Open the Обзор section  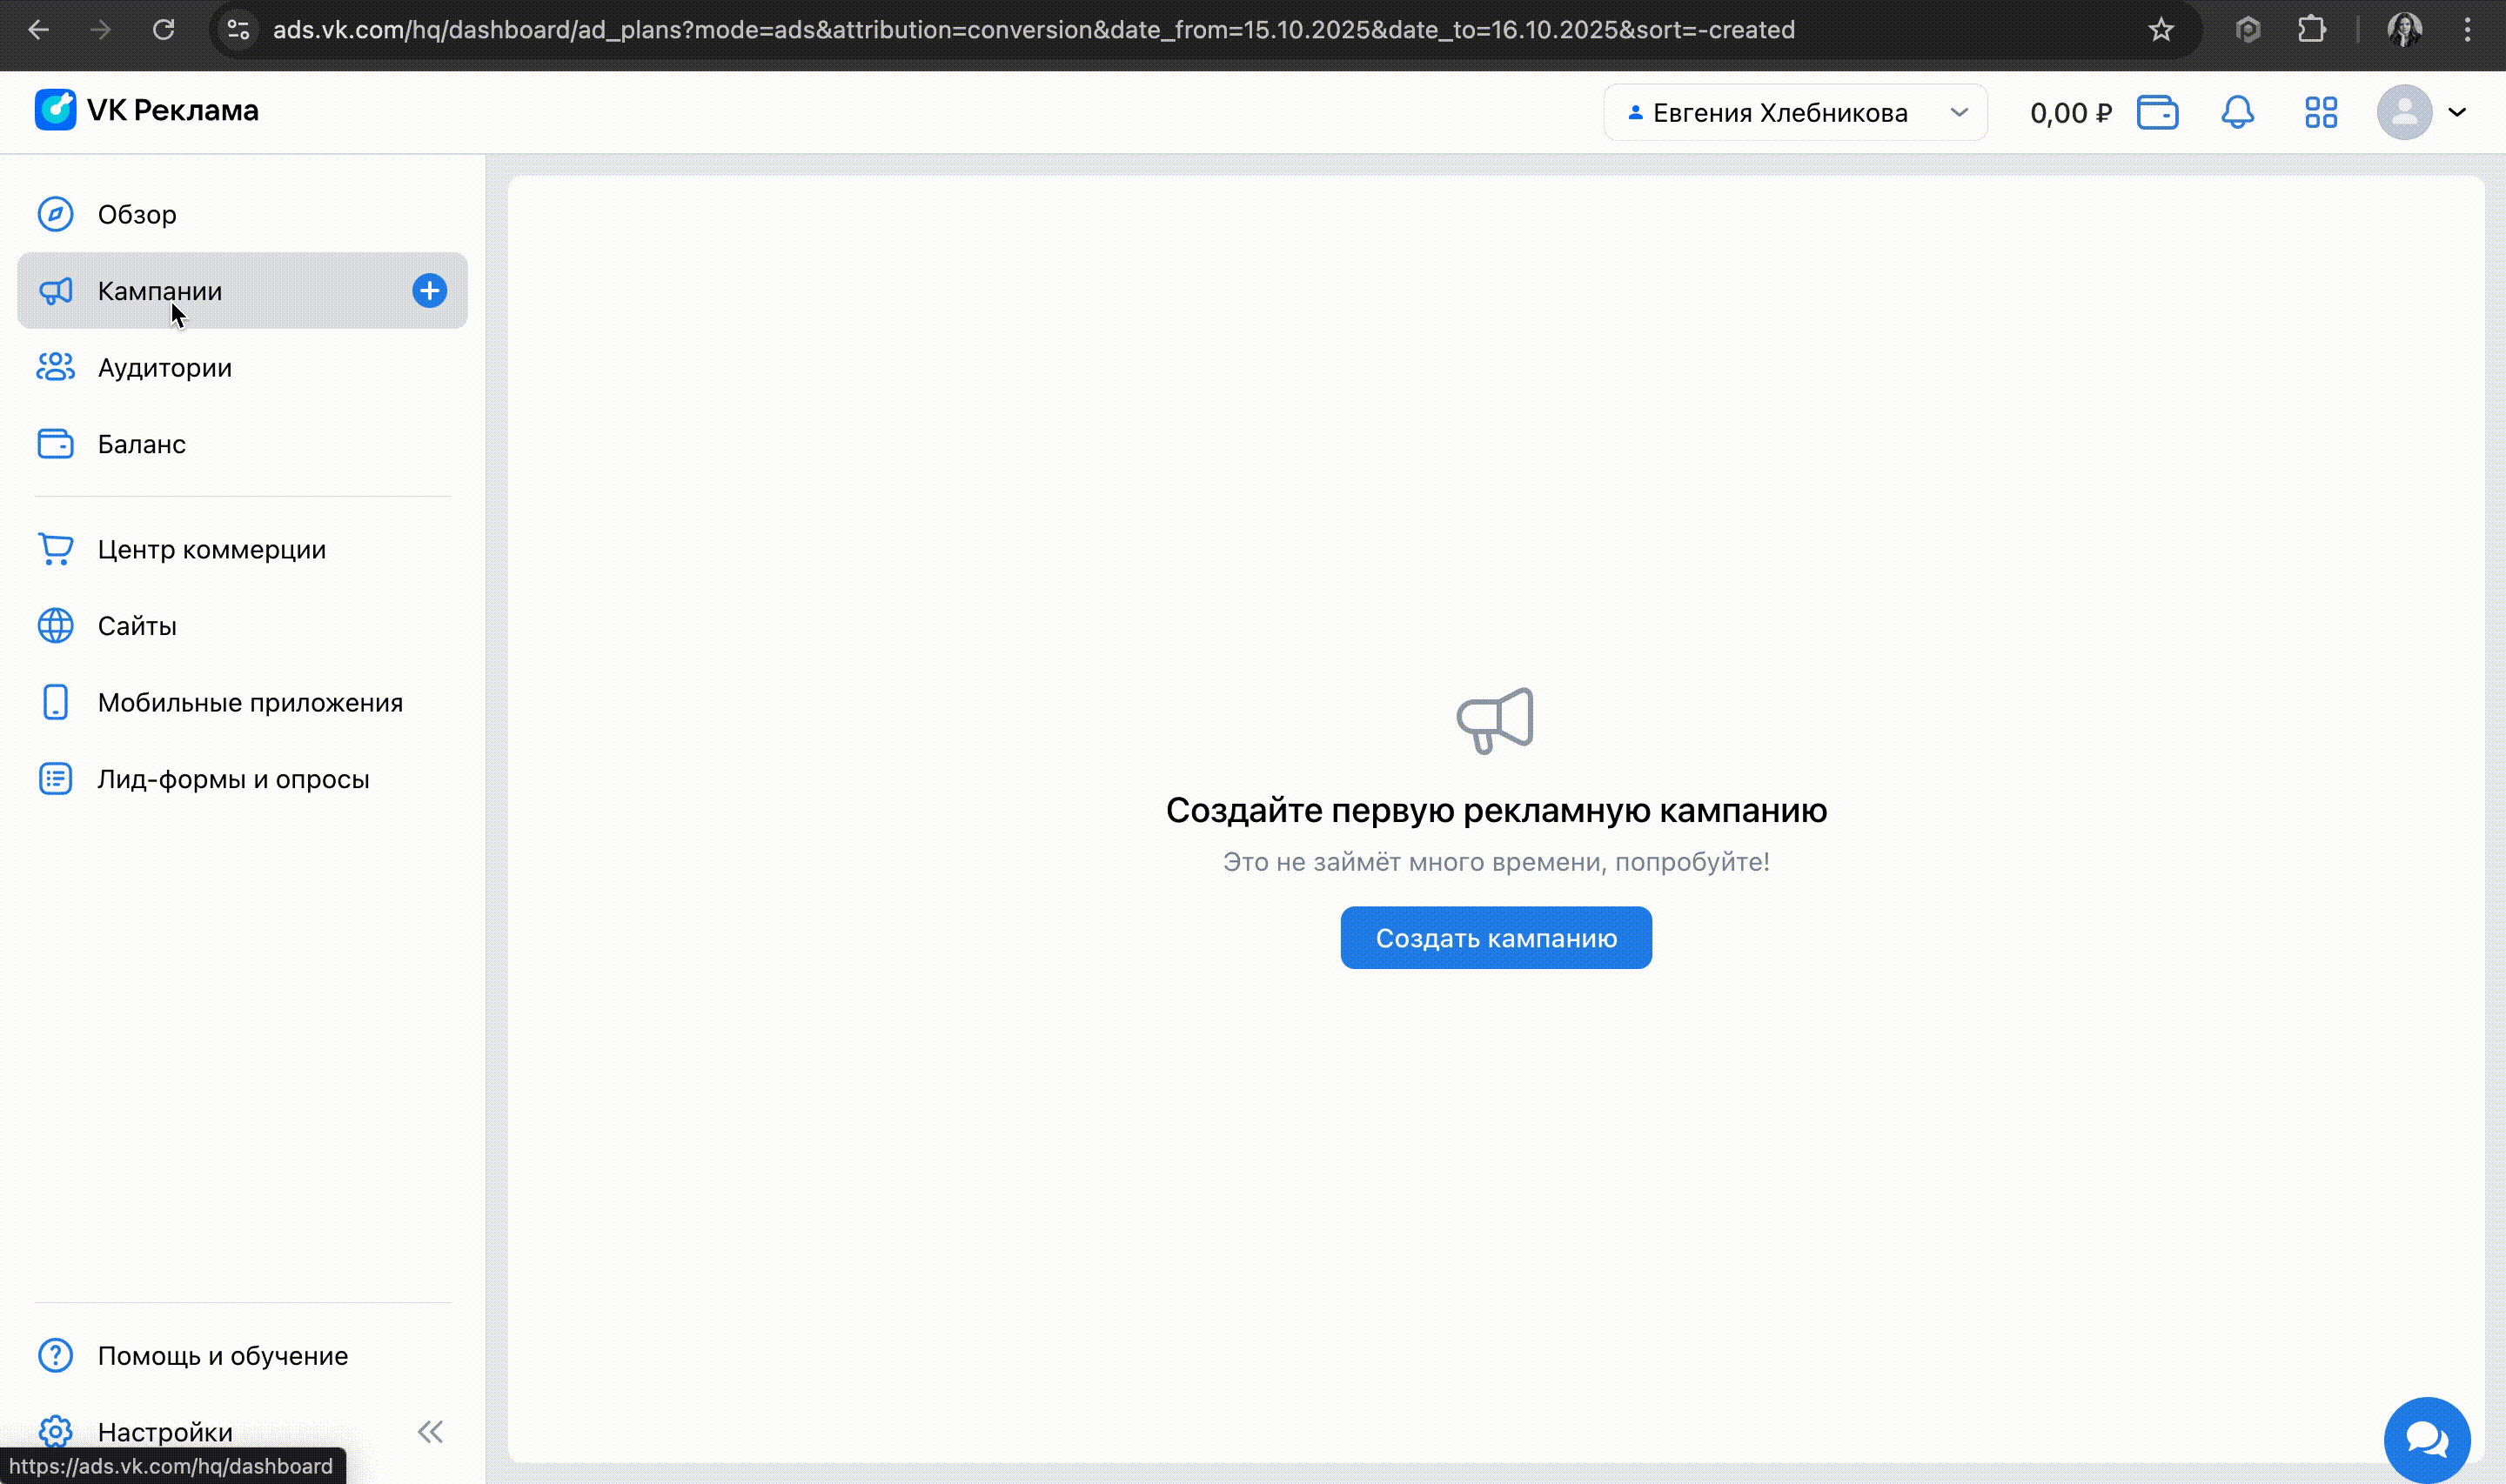137,214
